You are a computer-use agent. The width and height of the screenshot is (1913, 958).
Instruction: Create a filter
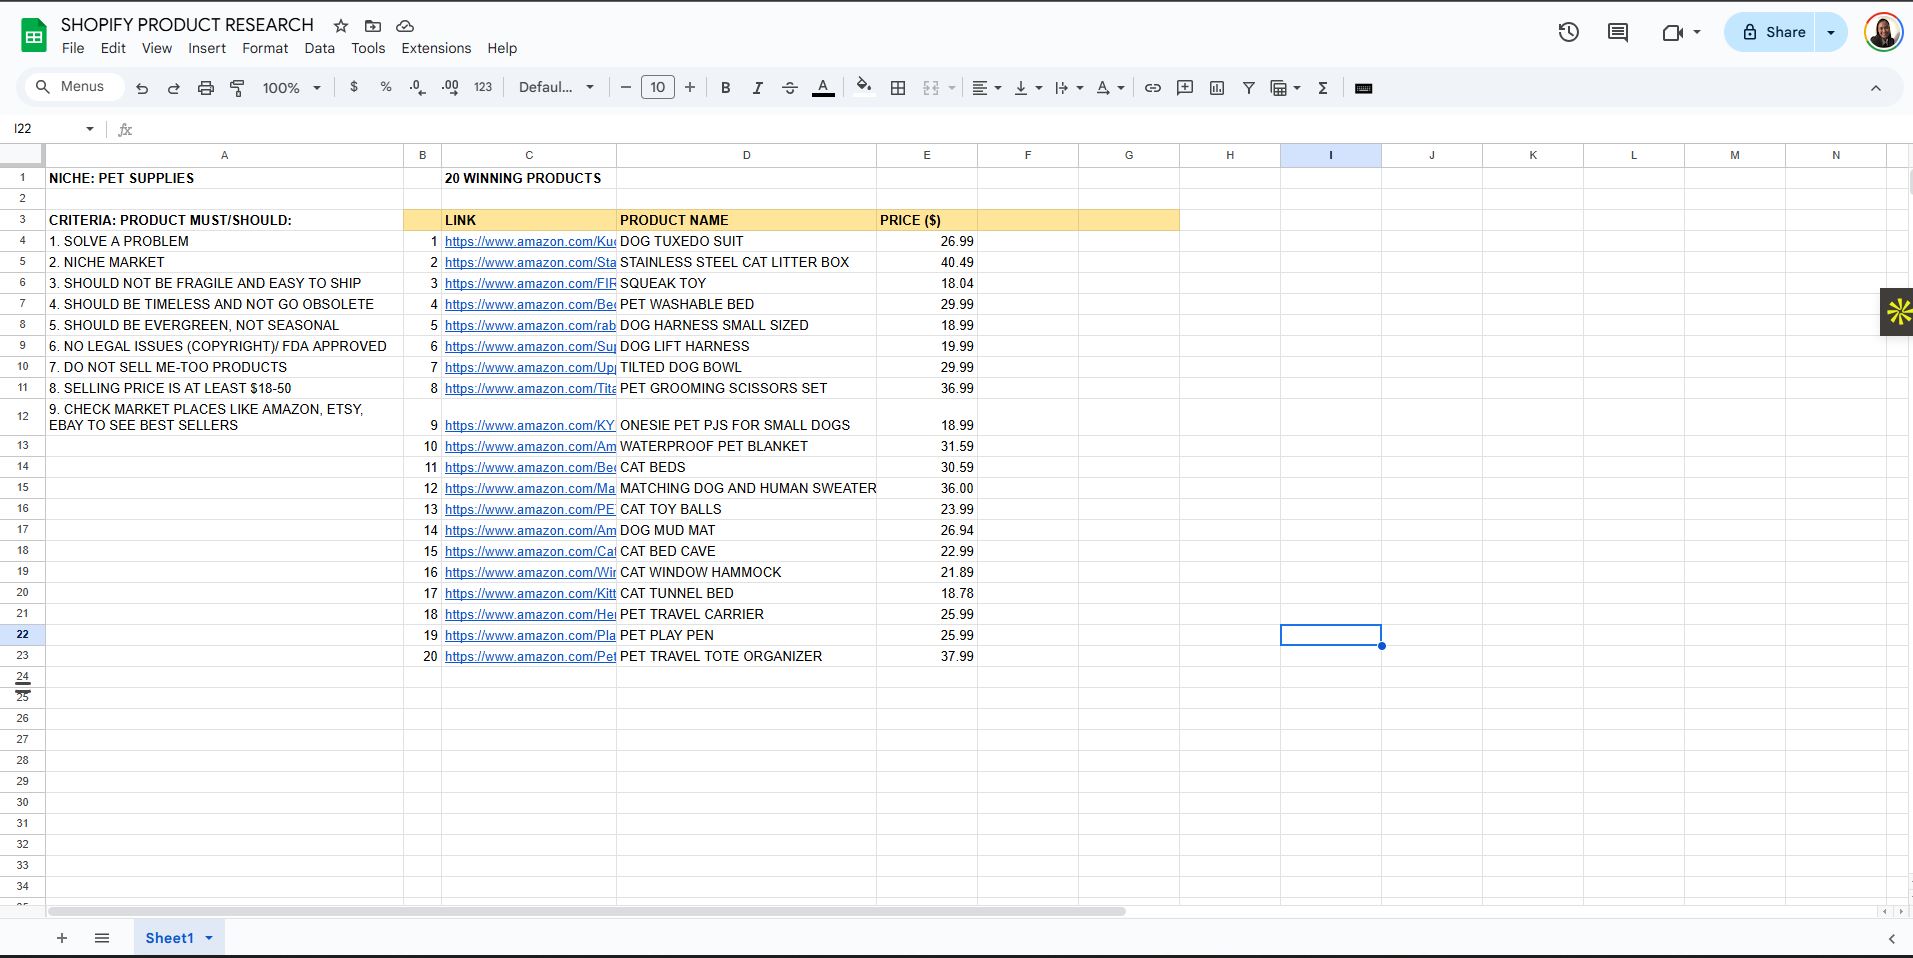[x=1249, y=88]
